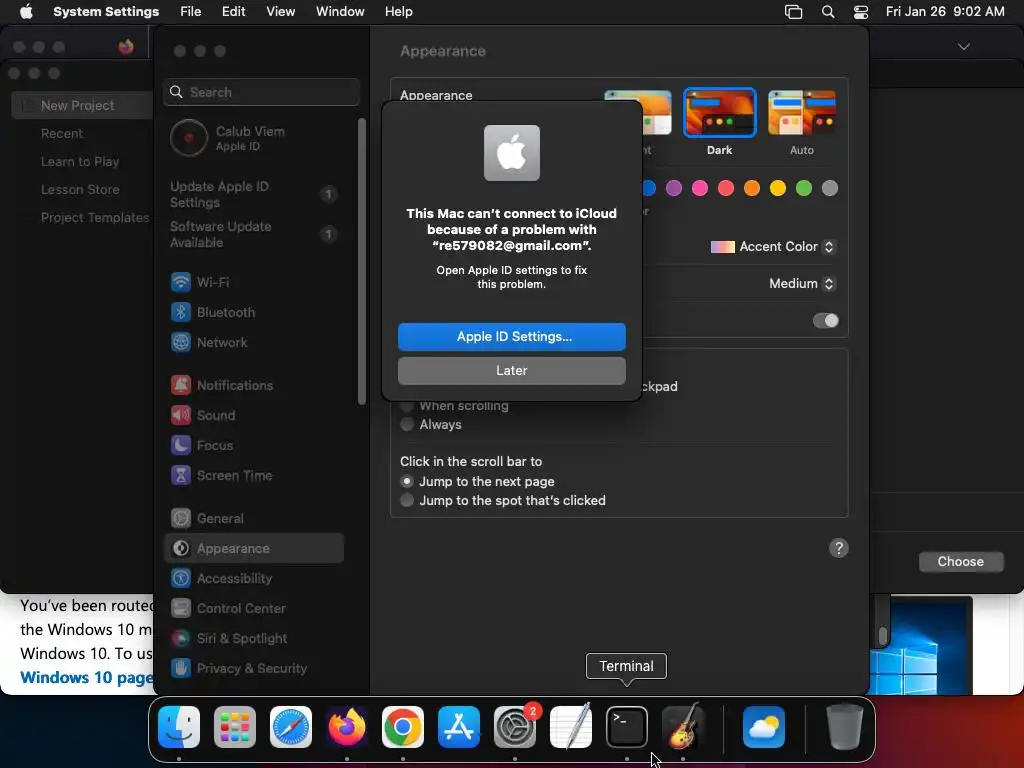The width and height of the screenshot is (1024, 768).
Task: Select Jump to the spot that's clicked
Action: (407, 500)
